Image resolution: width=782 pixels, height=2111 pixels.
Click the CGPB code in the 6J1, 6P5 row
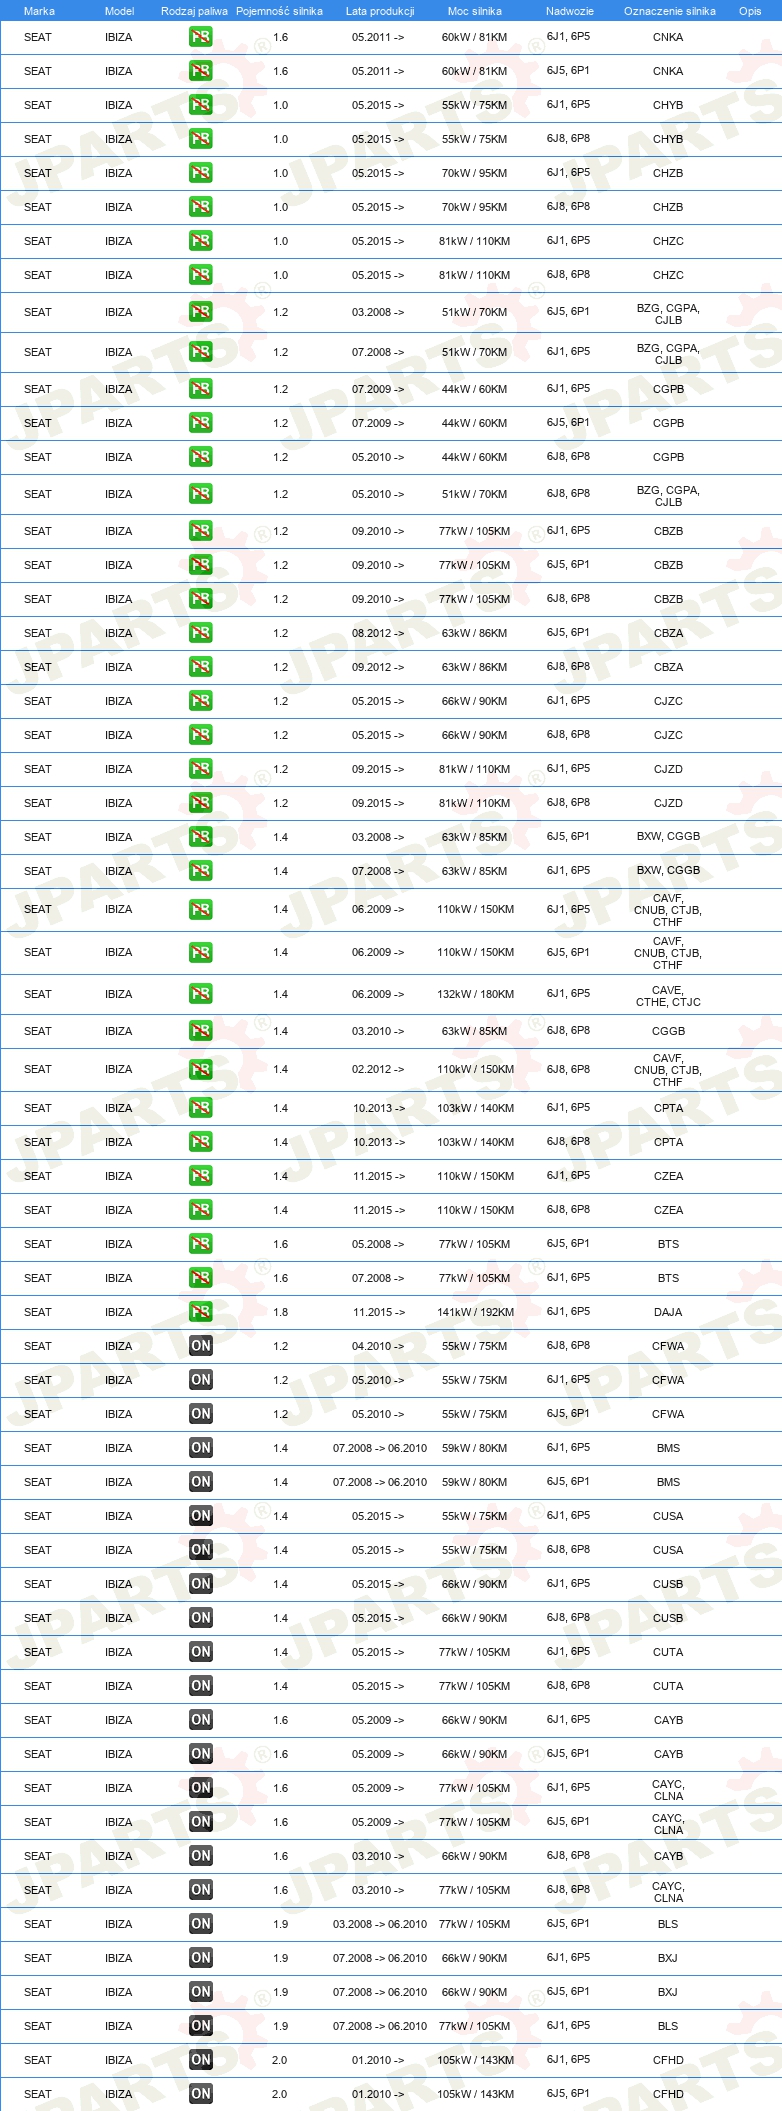(x=668, y=389)
